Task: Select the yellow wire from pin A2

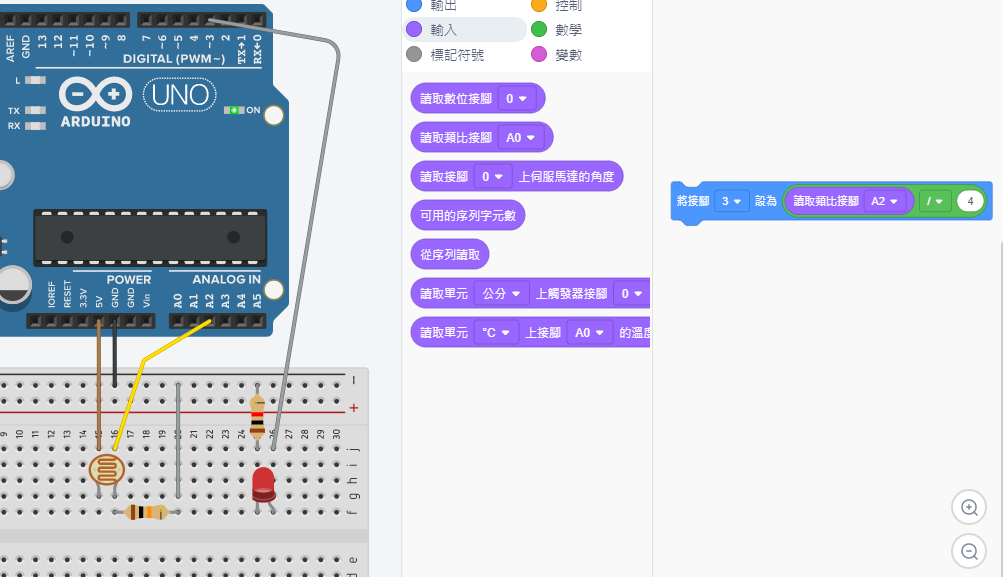Action: [x=132, y=390]
